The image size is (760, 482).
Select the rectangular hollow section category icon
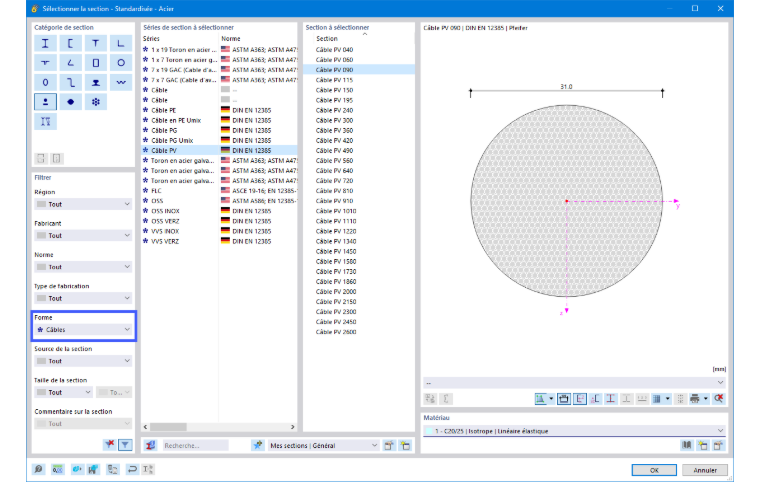(x=95, y=63)
